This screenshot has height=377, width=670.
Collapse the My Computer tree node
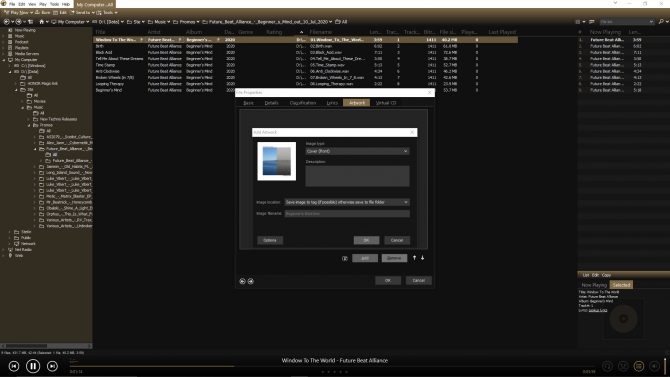(x=4, y=60)
